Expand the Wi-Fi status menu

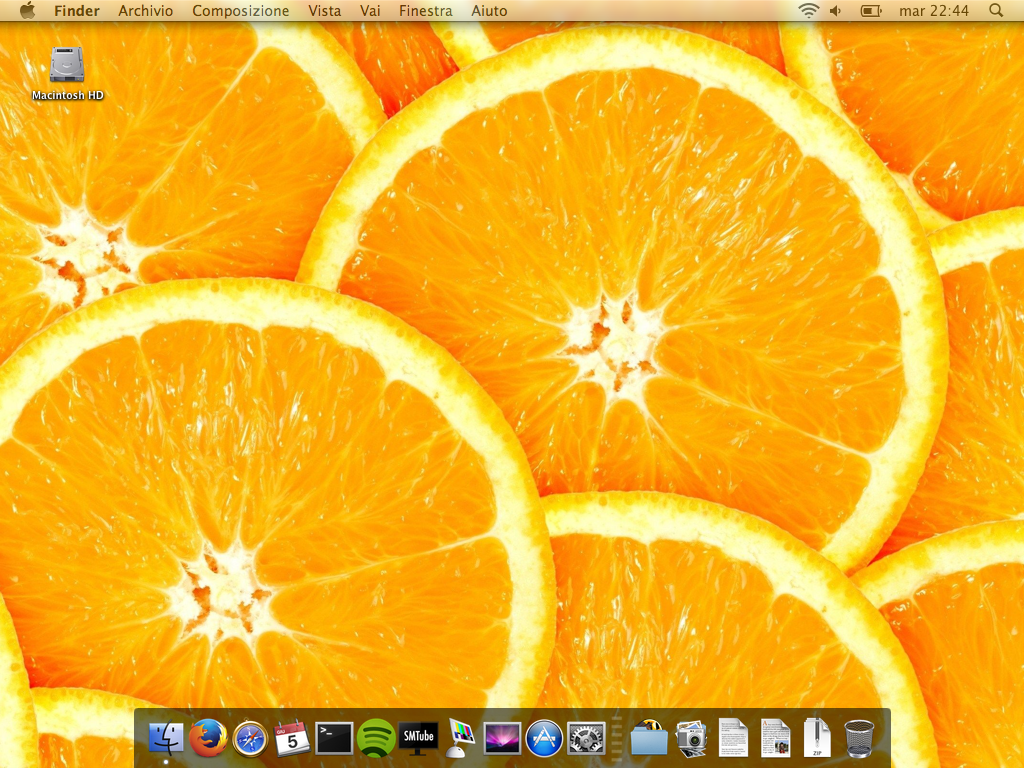click(808, 11)
